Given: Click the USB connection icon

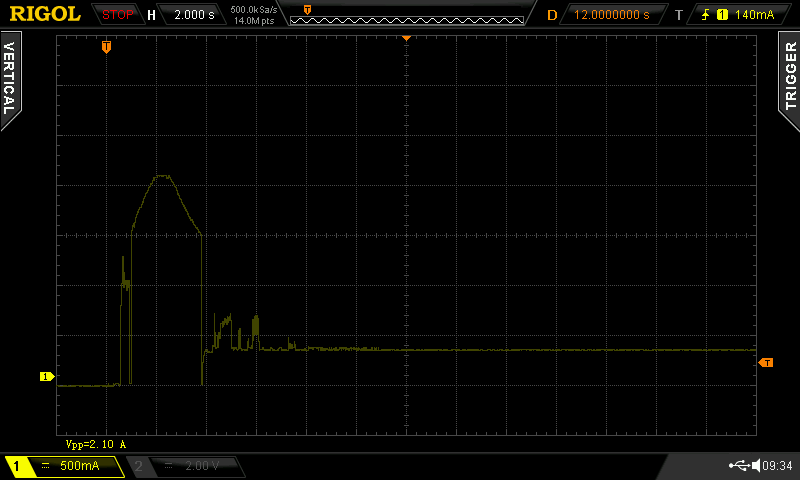Looking at the screenshot, I should 739,465.
